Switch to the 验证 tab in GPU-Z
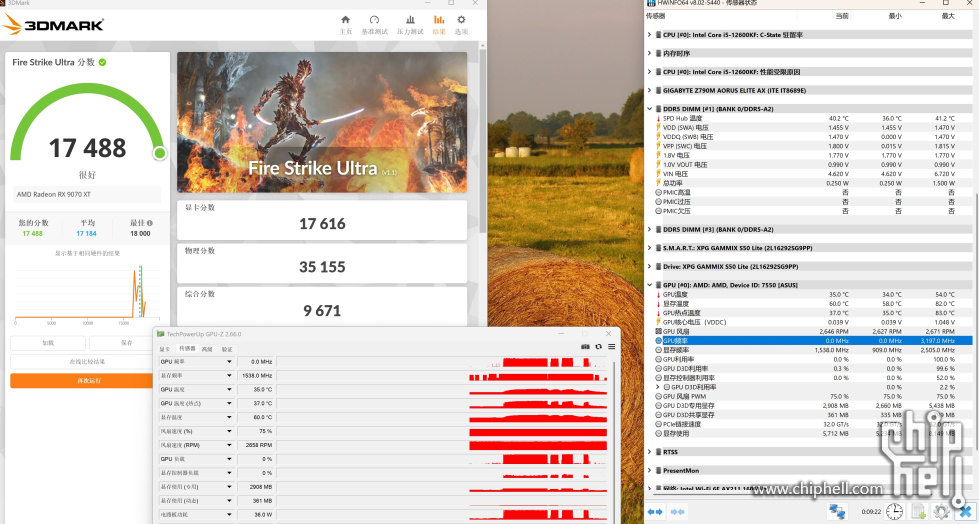Image resolution: width=979 pixels, height=524 pixels. point(227,349)
